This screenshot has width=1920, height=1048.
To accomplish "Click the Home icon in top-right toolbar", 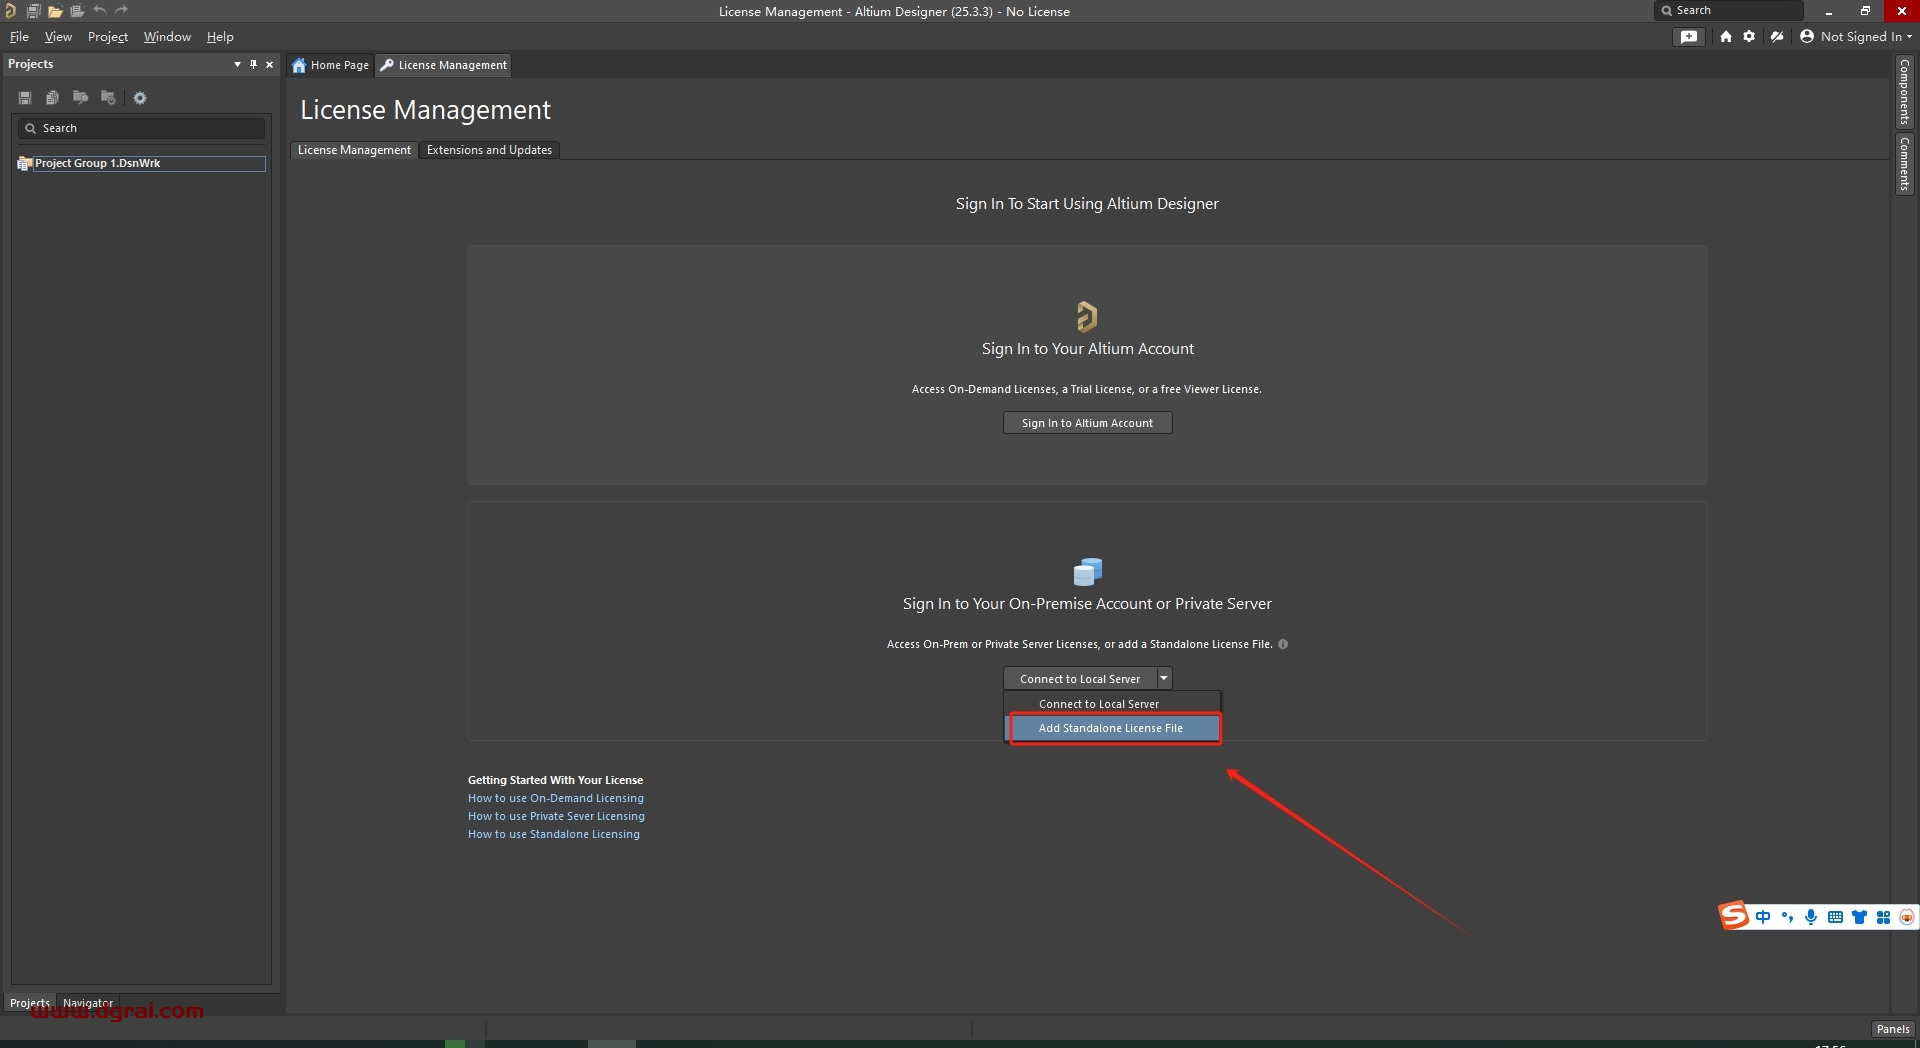I will click(x=1726, y=37).
